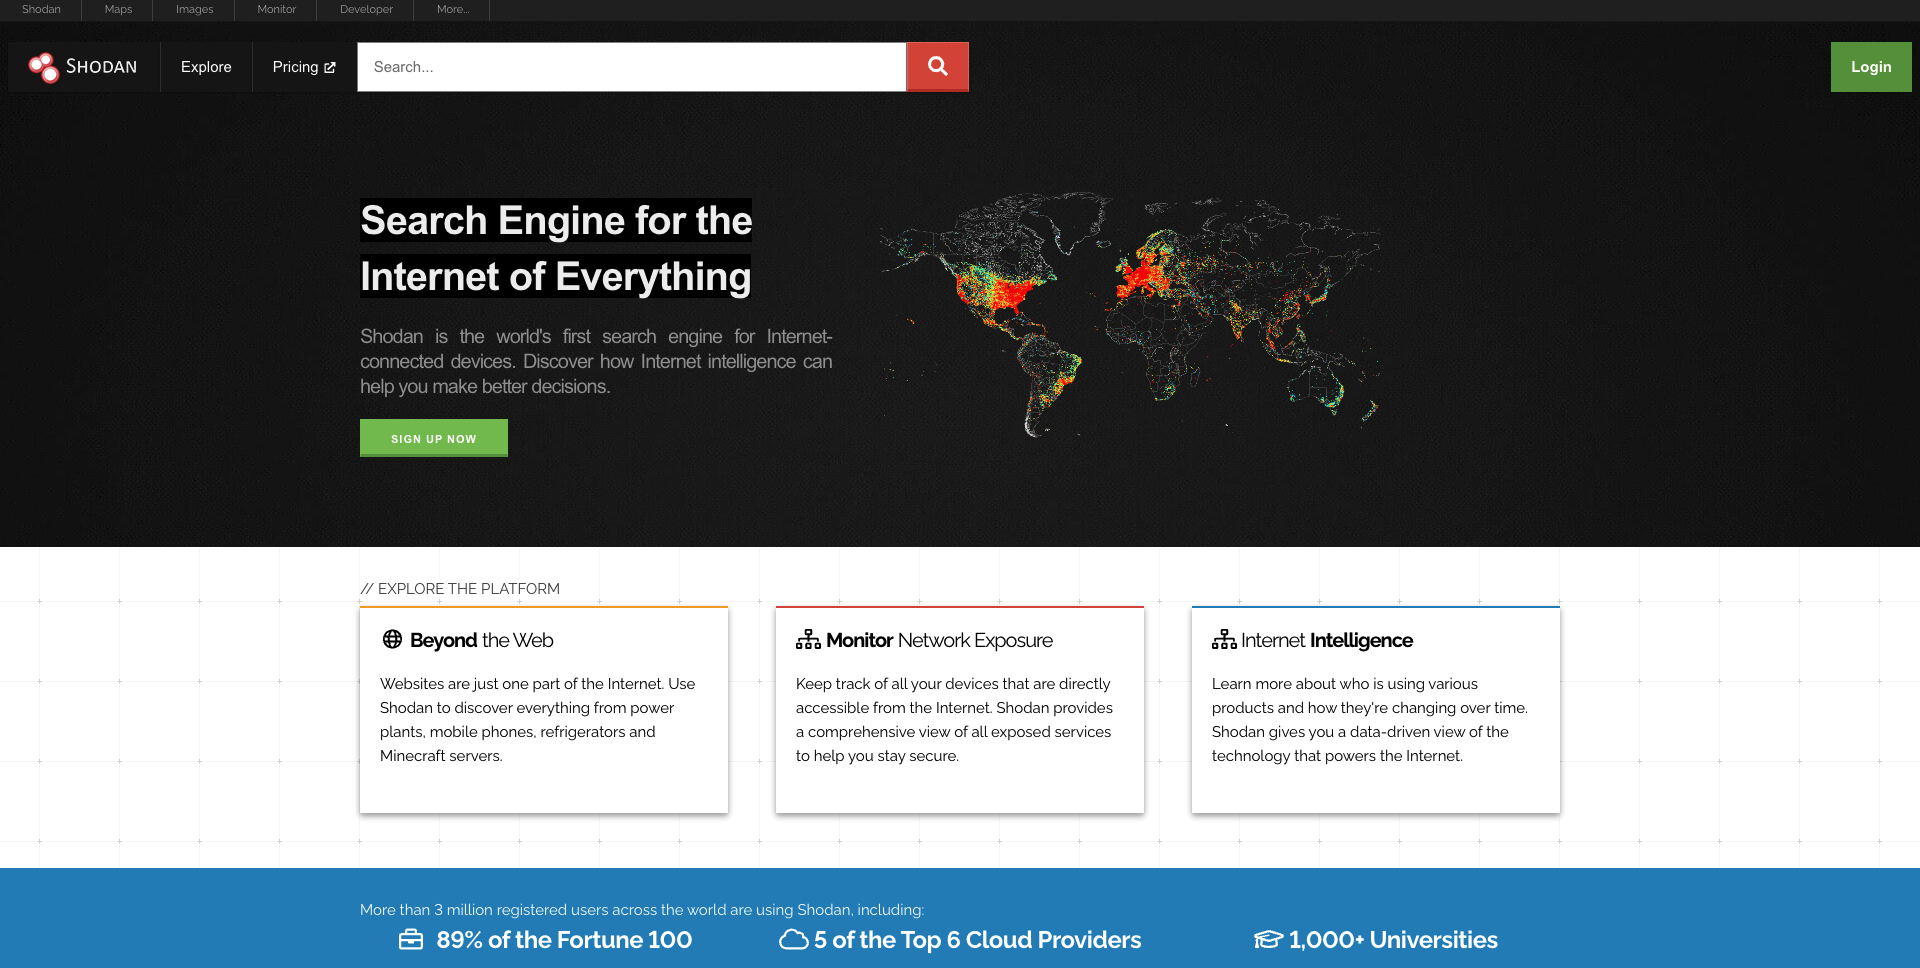Open the Internet Intelligence card heading
This screenshot has height=968, width=1920.
click(x=1327, y=640)
